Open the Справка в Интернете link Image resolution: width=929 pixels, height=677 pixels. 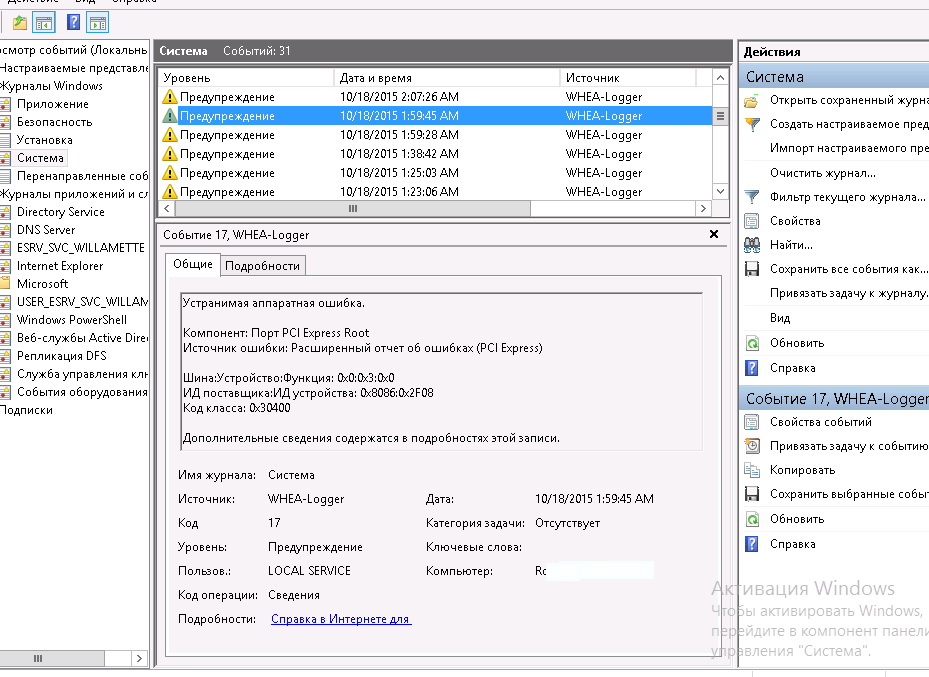[340, 619]
